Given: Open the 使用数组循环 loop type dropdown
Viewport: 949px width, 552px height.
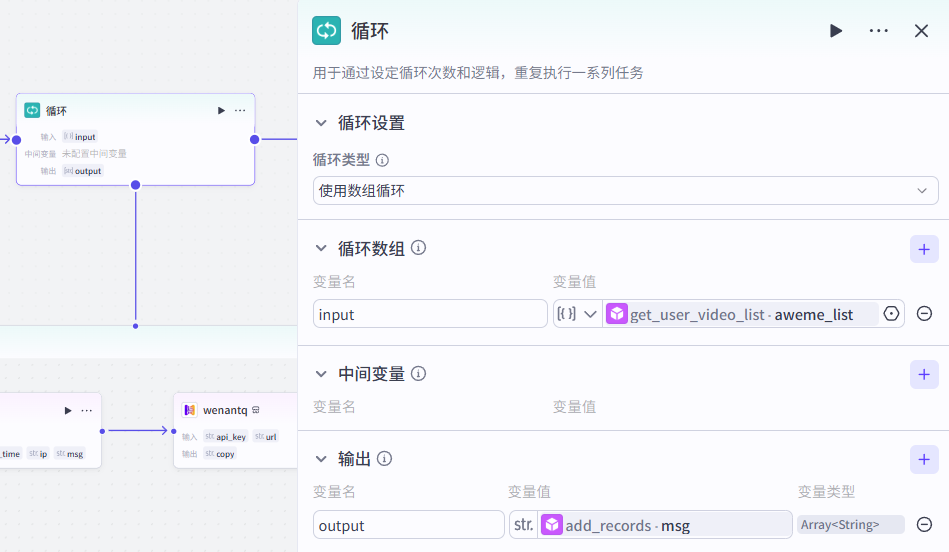Looking at the screenshot, I should point(625,191).
